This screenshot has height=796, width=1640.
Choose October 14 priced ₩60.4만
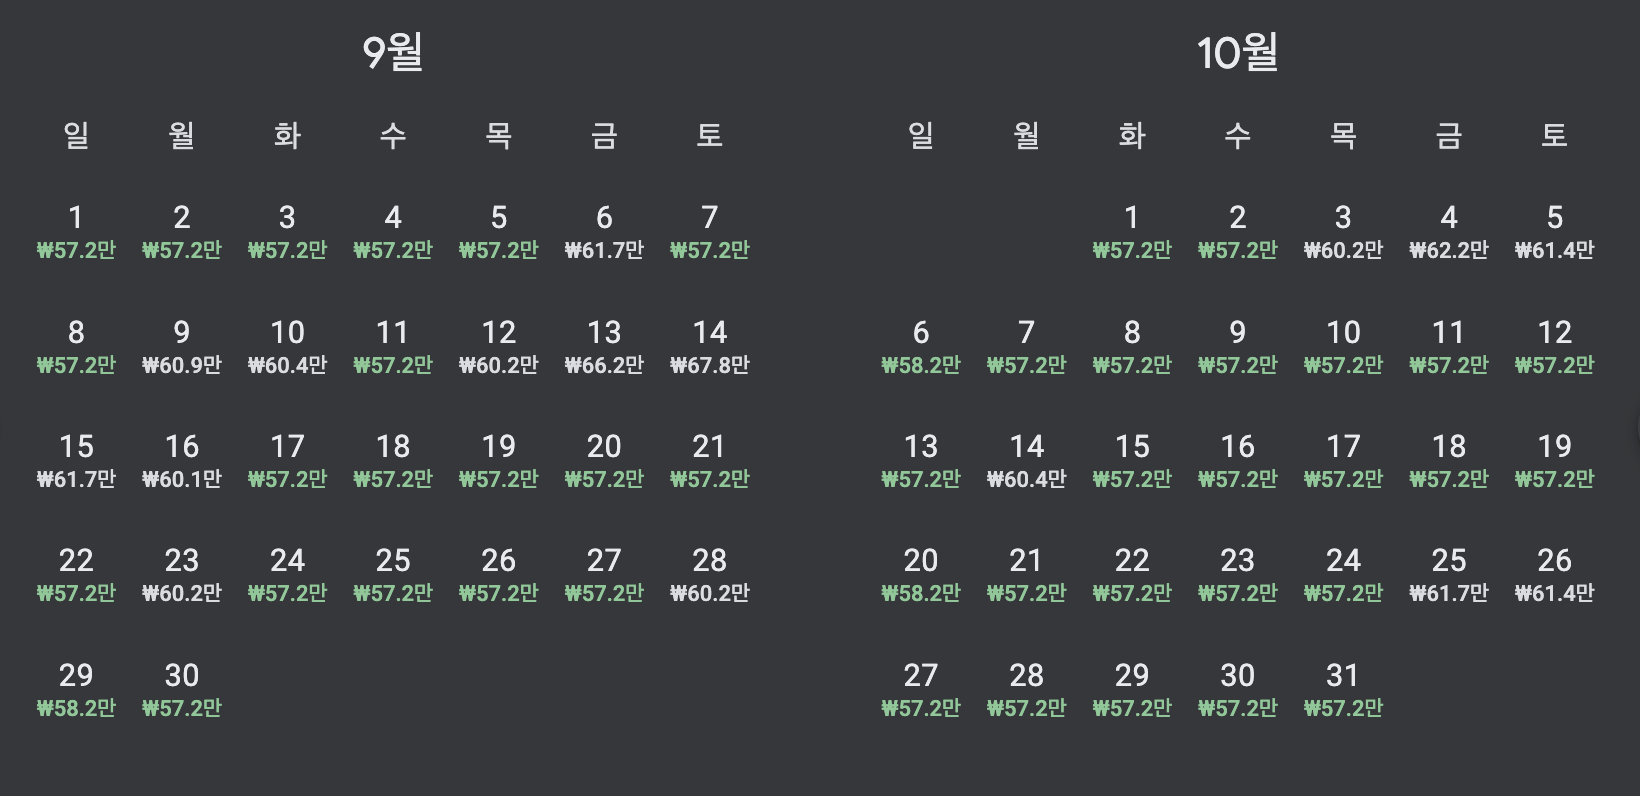coord(1026,459)
